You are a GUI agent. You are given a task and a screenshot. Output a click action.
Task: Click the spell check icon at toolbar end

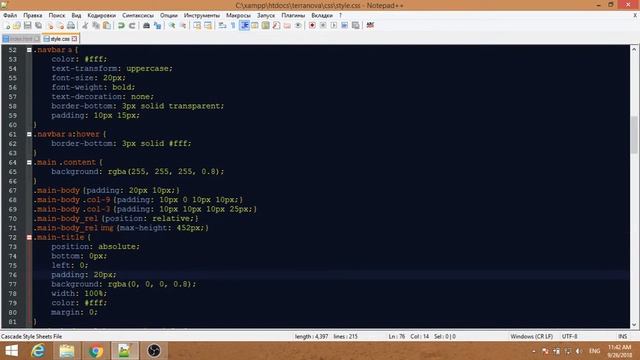pyautogui.click(x=370, y=26)
